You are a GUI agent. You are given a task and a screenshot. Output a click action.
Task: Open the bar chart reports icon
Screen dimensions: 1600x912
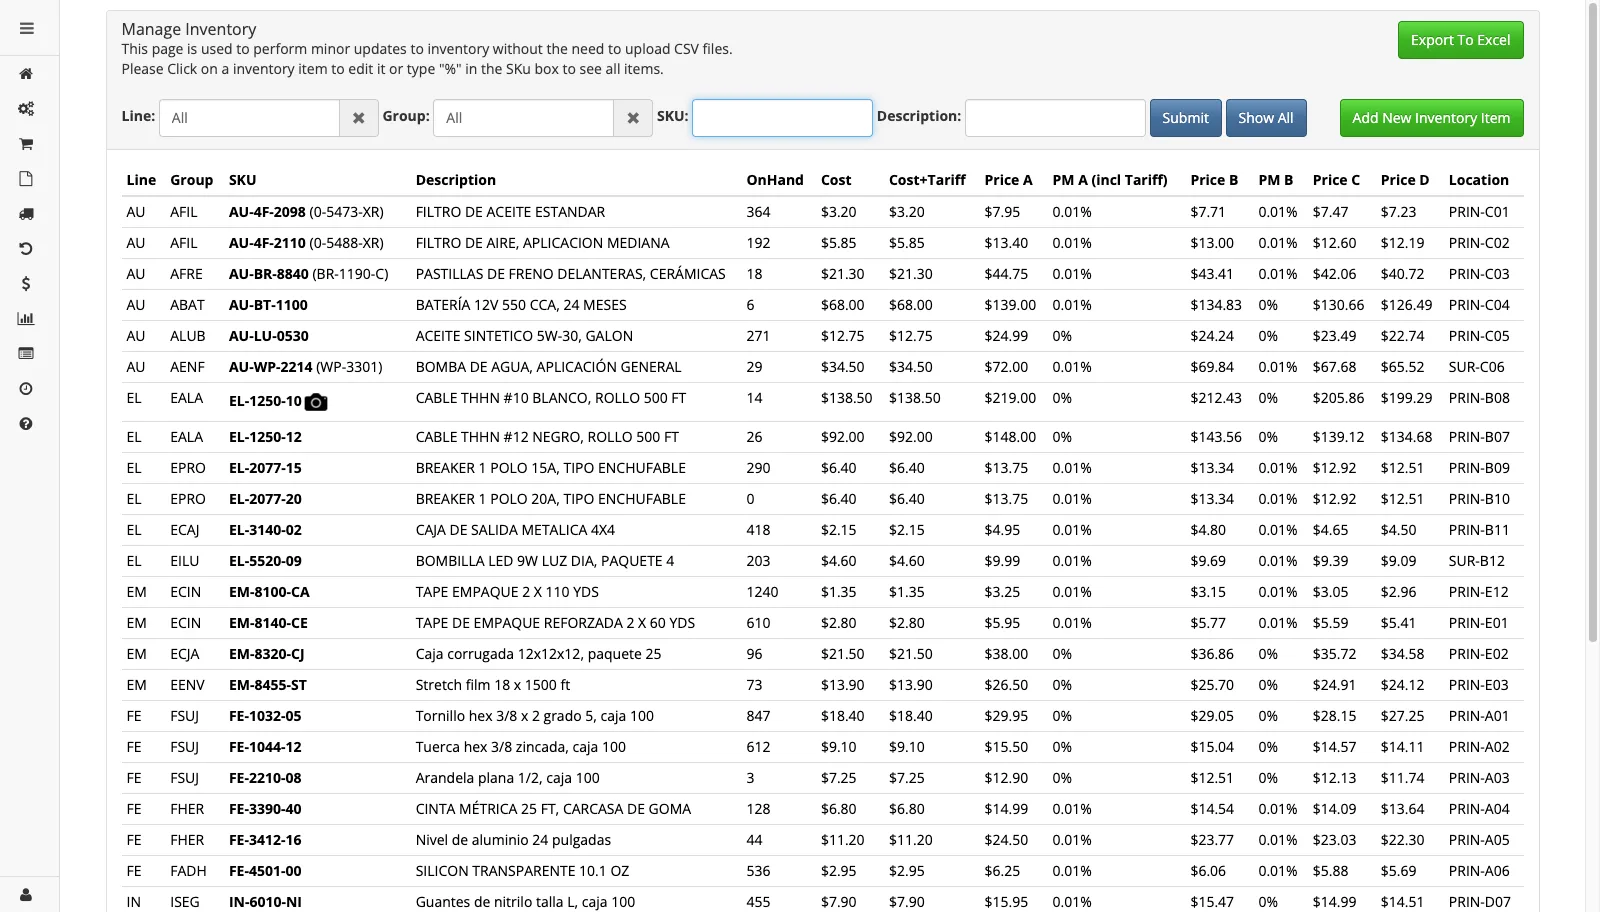click(x=27, y=319)
